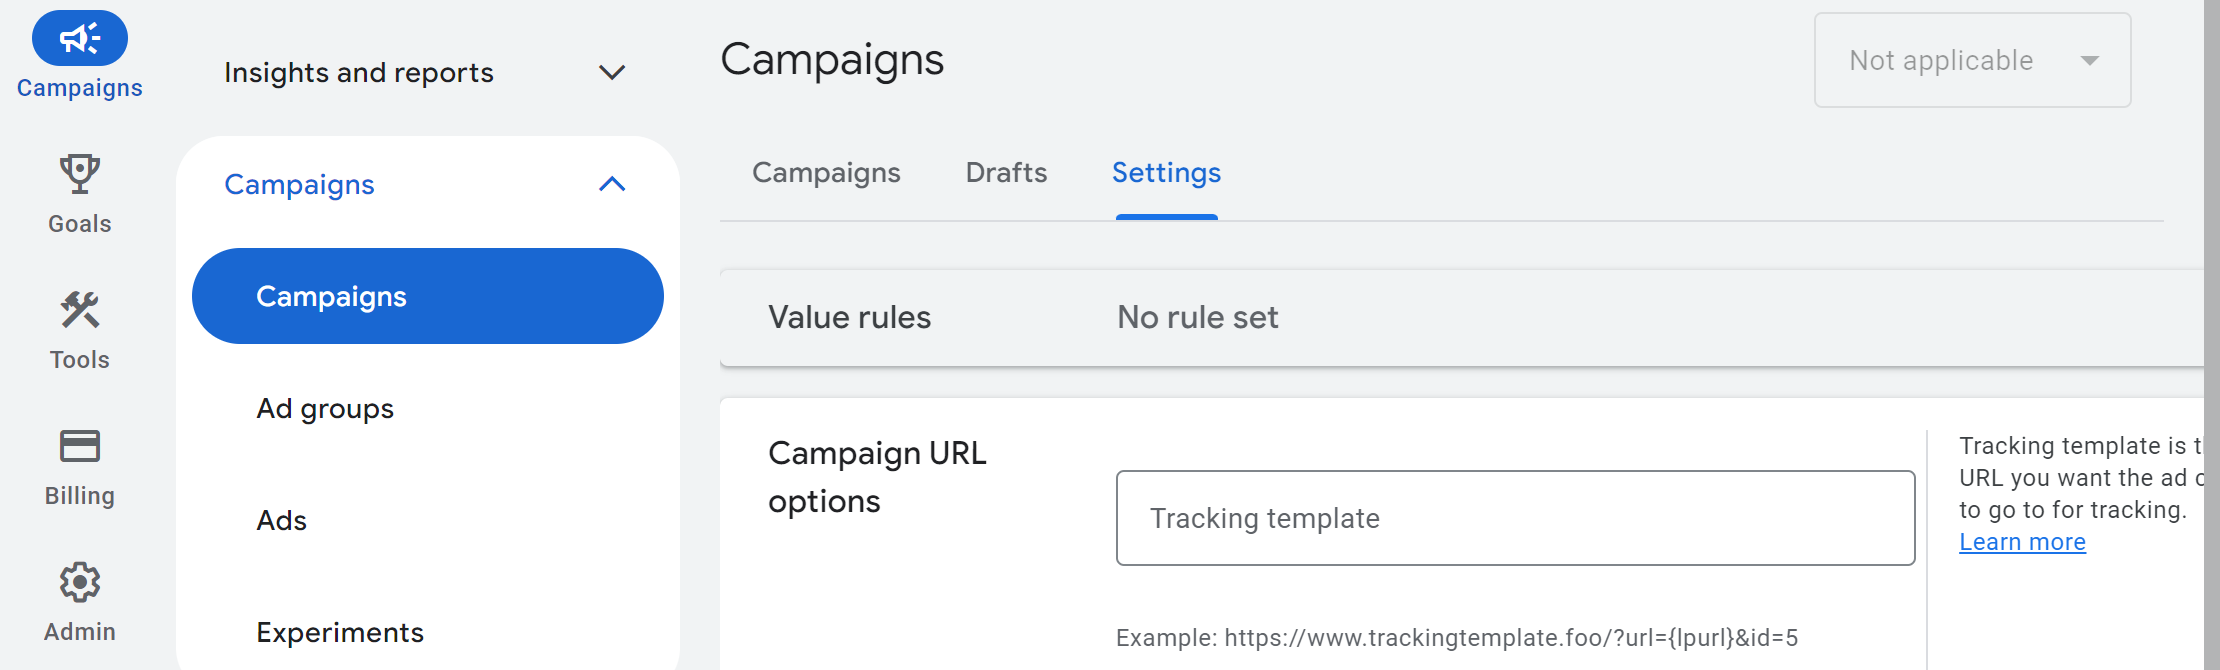Open Experiments in the sidebar
This screenshot has width=2220, height=670.
340,632
